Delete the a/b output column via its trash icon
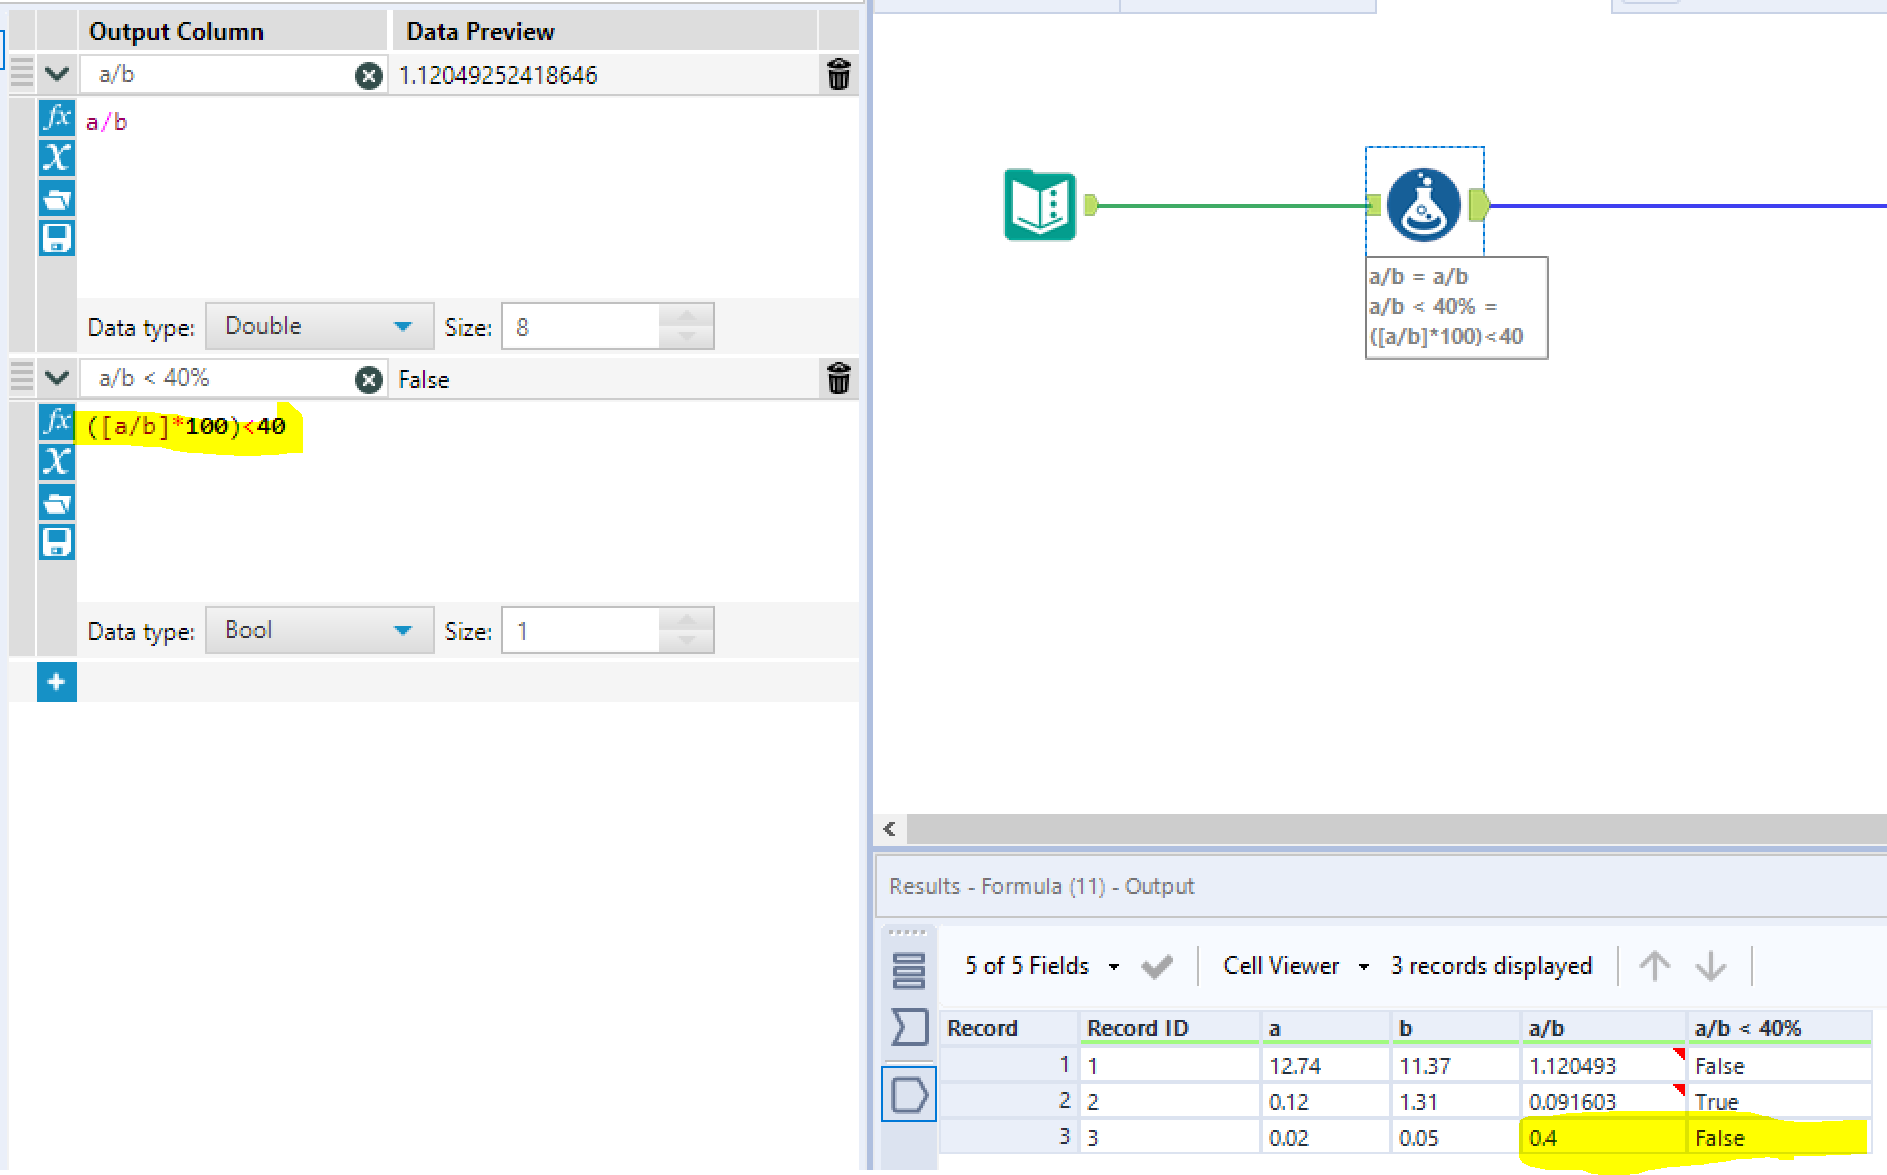This screenshot has width=1887, height=1175. (x=839, y=74)
